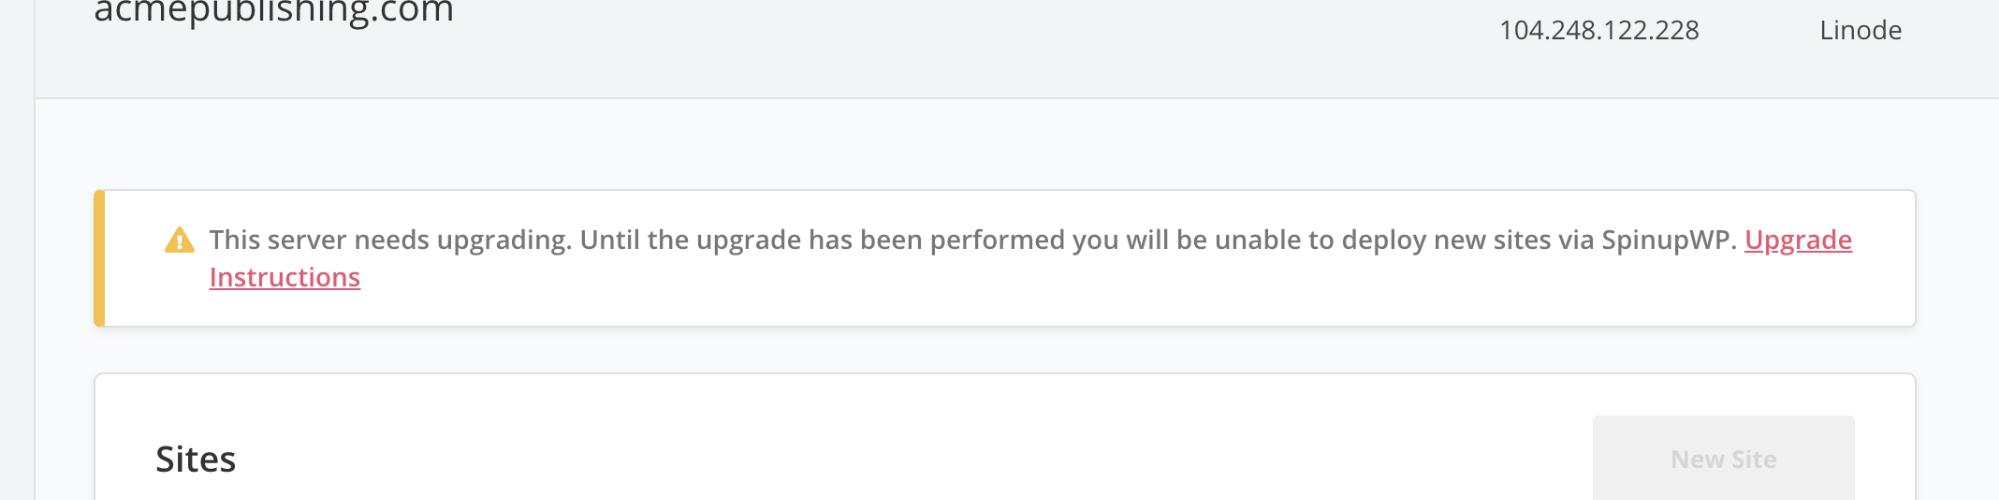
Task: Click the New Site button
Action: tap(1723, 459)
